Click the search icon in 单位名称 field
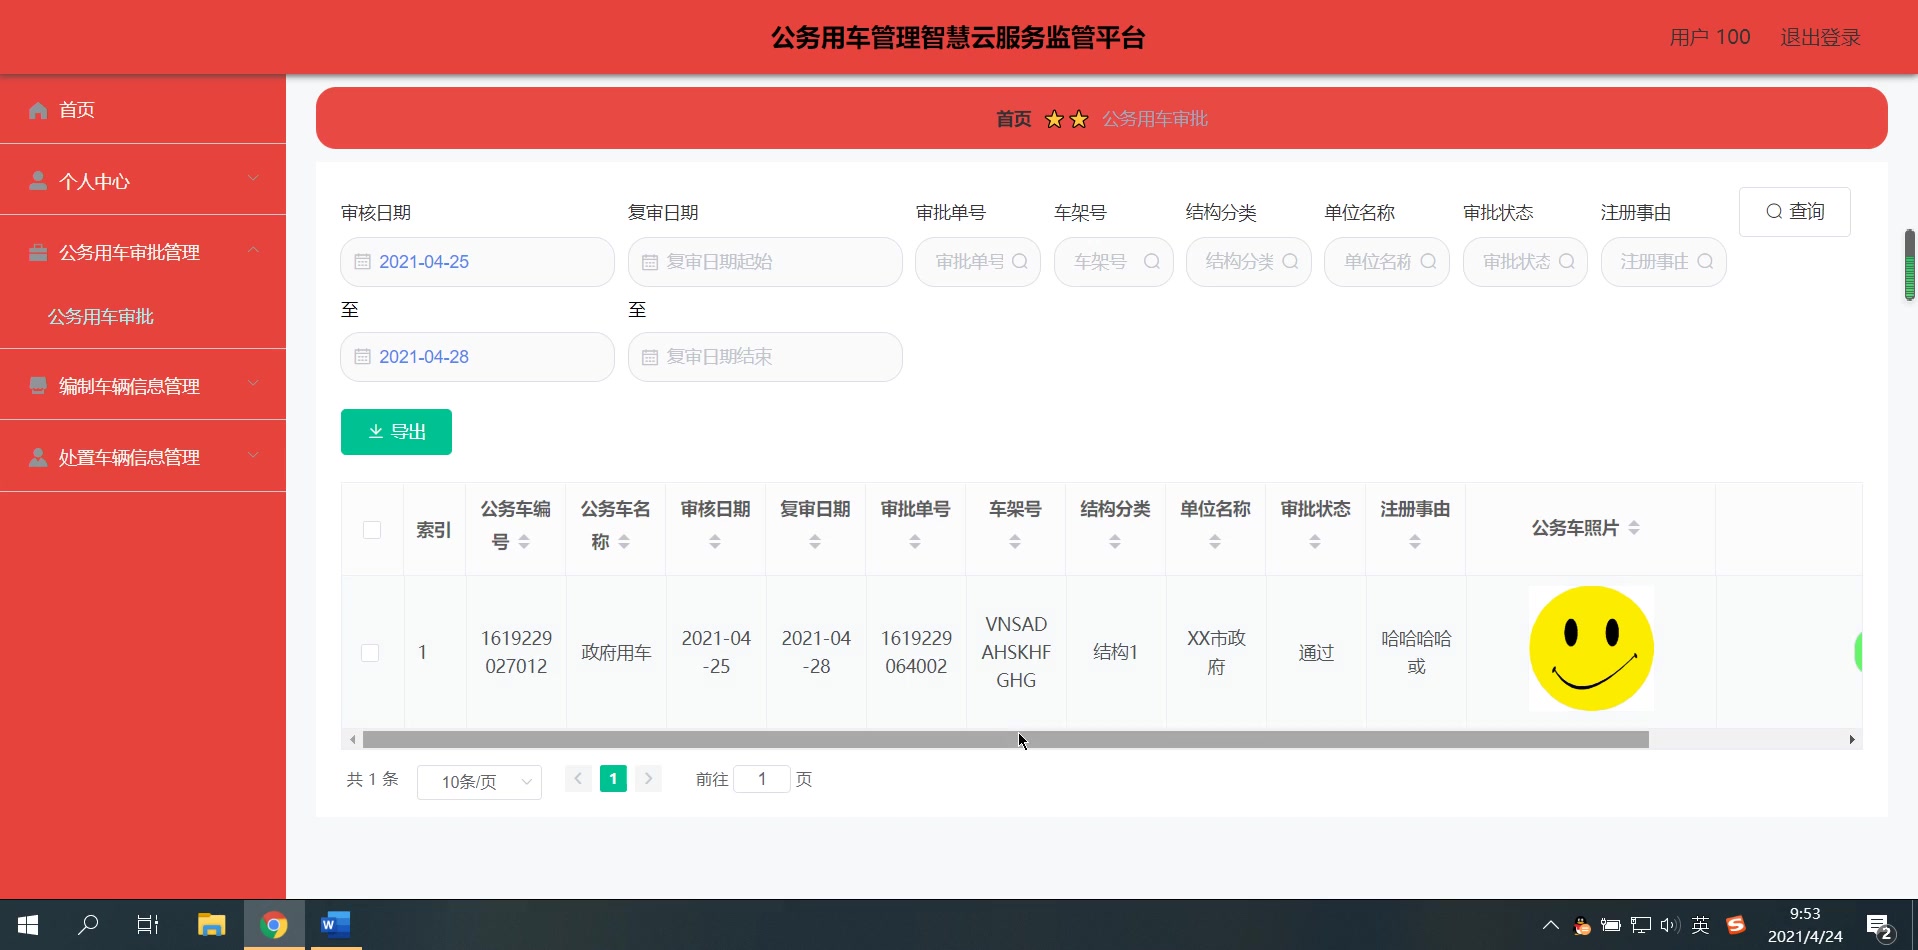The height and width of the screenshot is (950, 1918). pos(1429,261)
